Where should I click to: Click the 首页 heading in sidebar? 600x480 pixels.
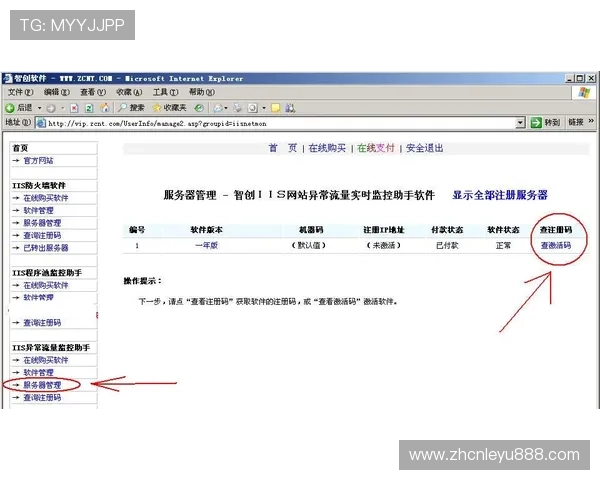(20, 148)
